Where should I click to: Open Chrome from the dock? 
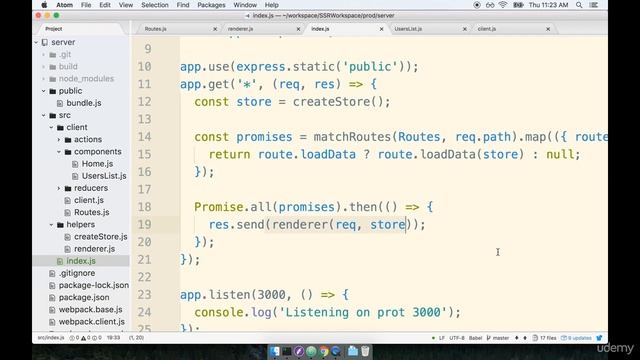[324, 351]
